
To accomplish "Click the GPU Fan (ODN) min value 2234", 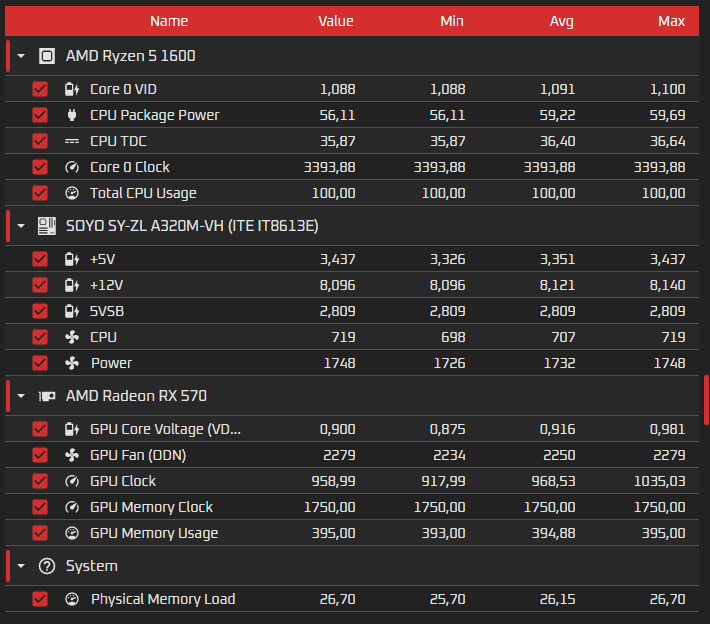I will [x=449, y=455].
